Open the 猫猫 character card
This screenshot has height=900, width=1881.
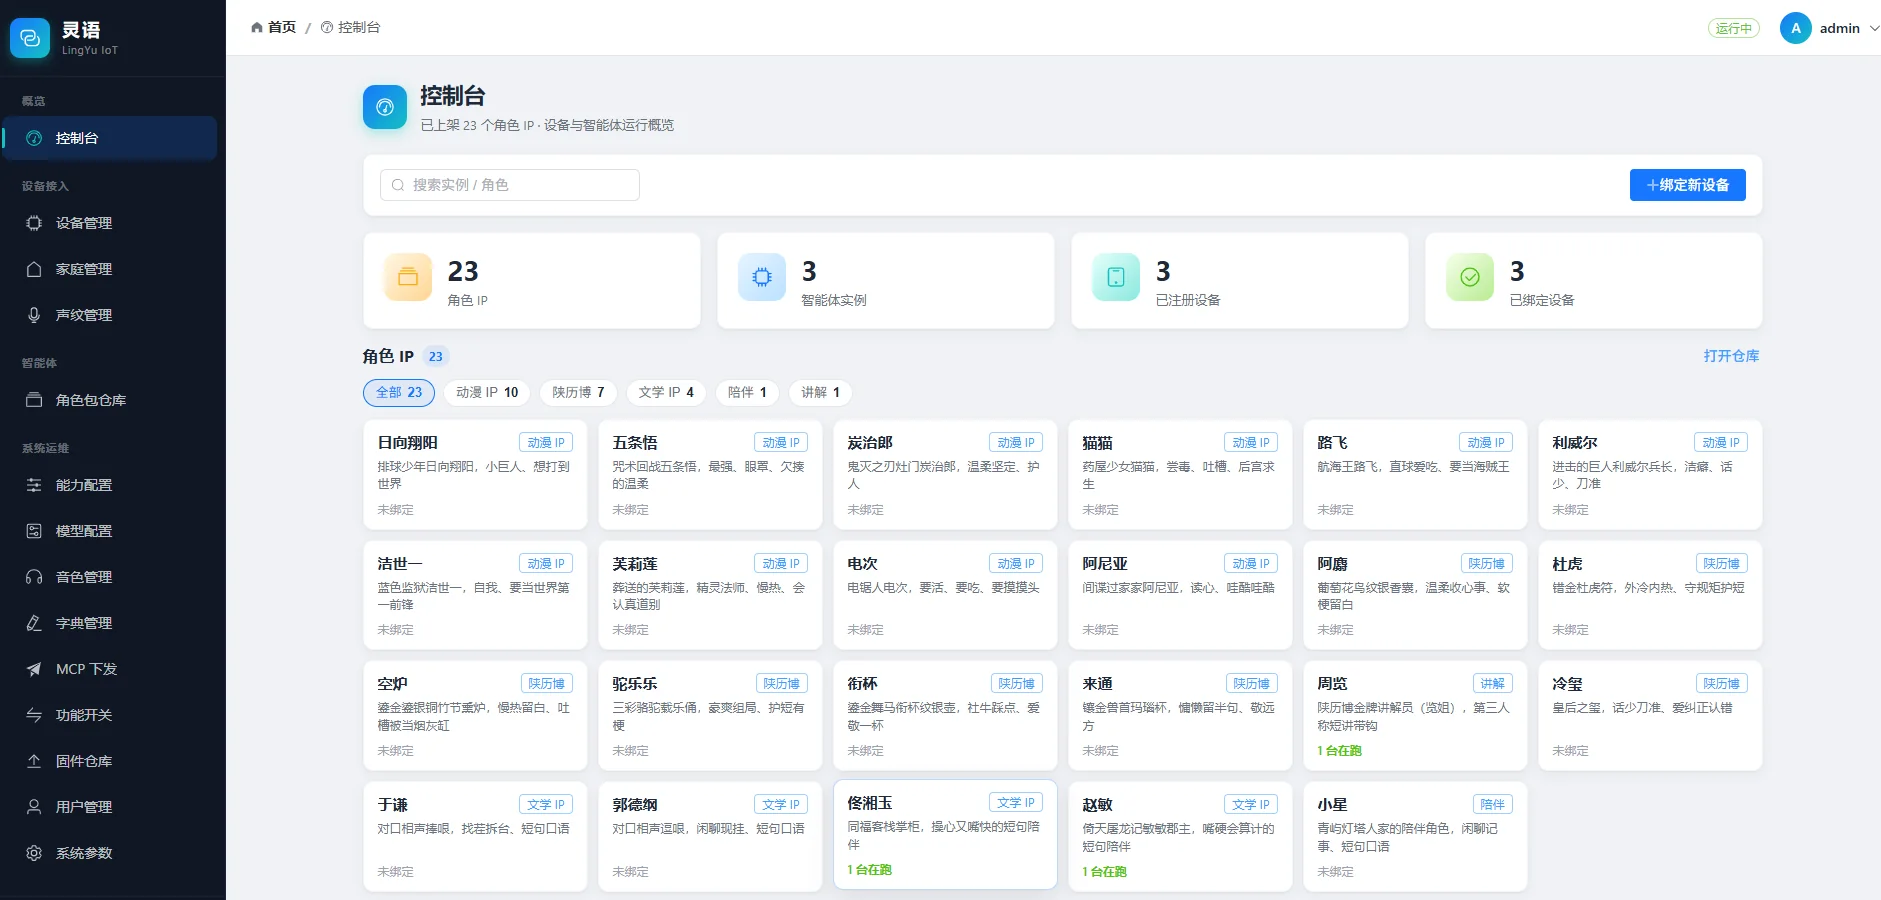(1180, 475)
